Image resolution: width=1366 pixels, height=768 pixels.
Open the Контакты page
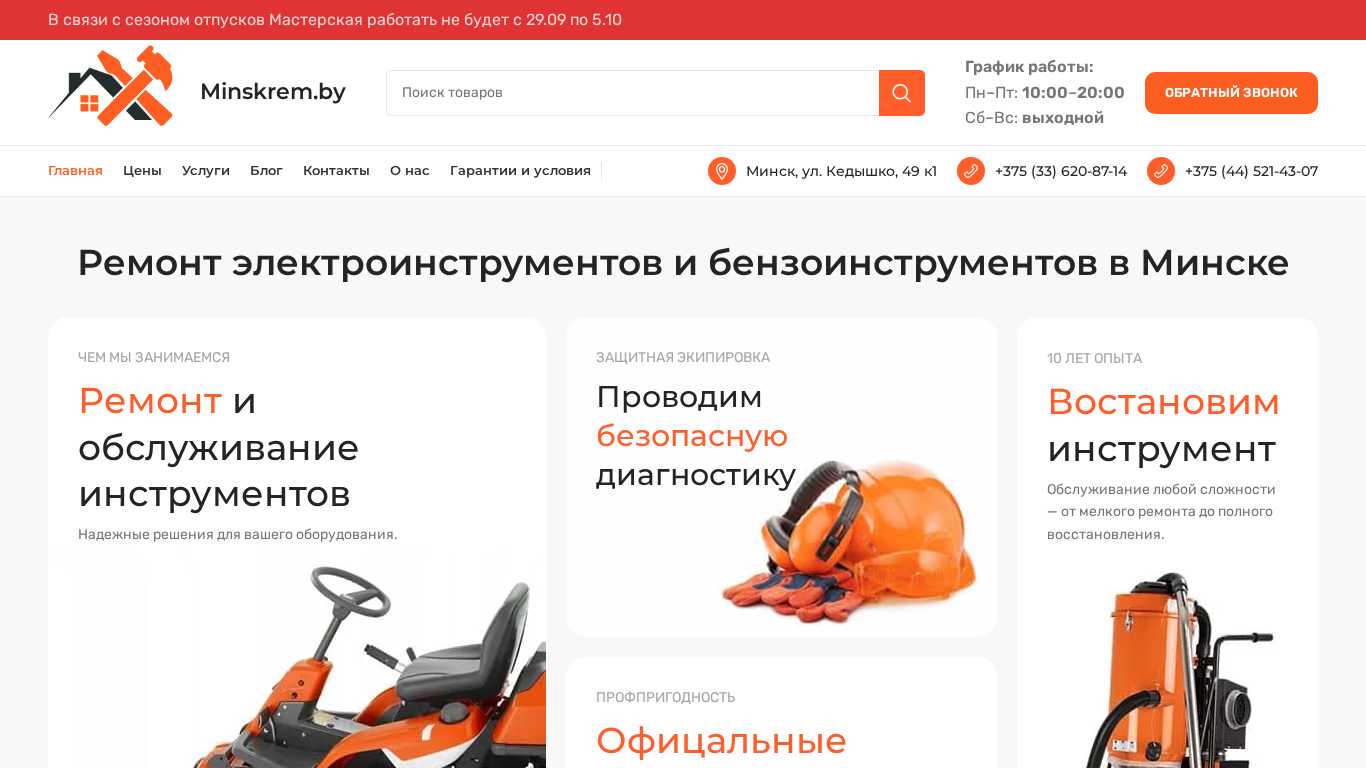coord(336,171)
